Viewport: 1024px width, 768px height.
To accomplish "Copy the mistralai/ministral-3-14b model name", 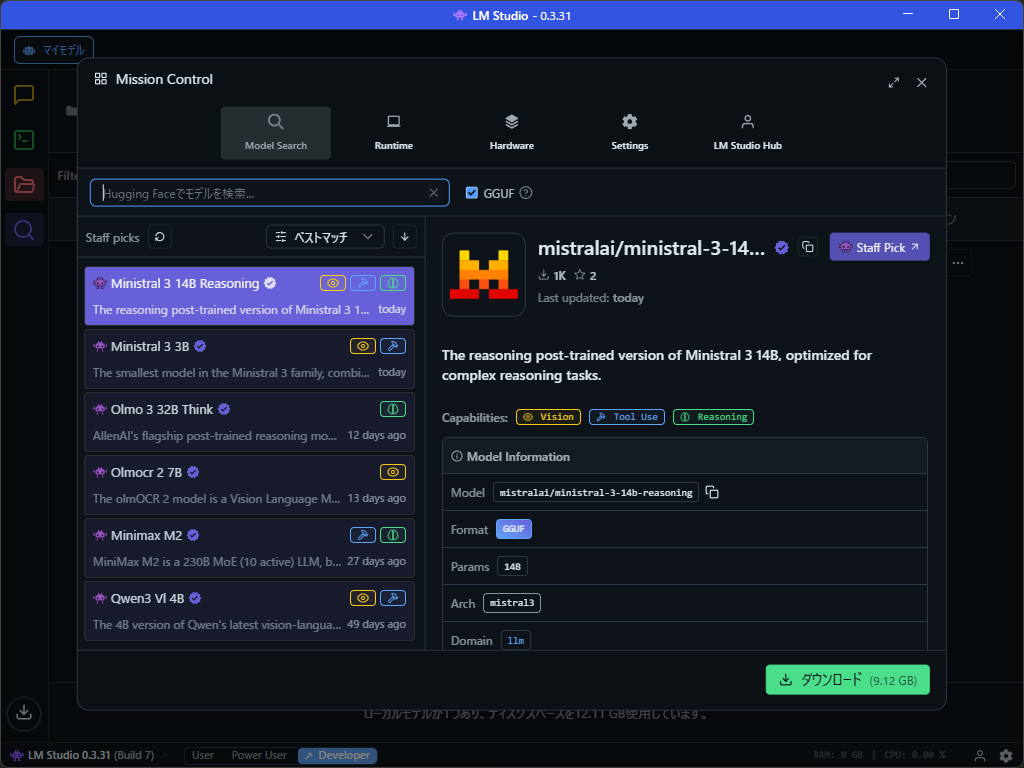I will [808, 247].
